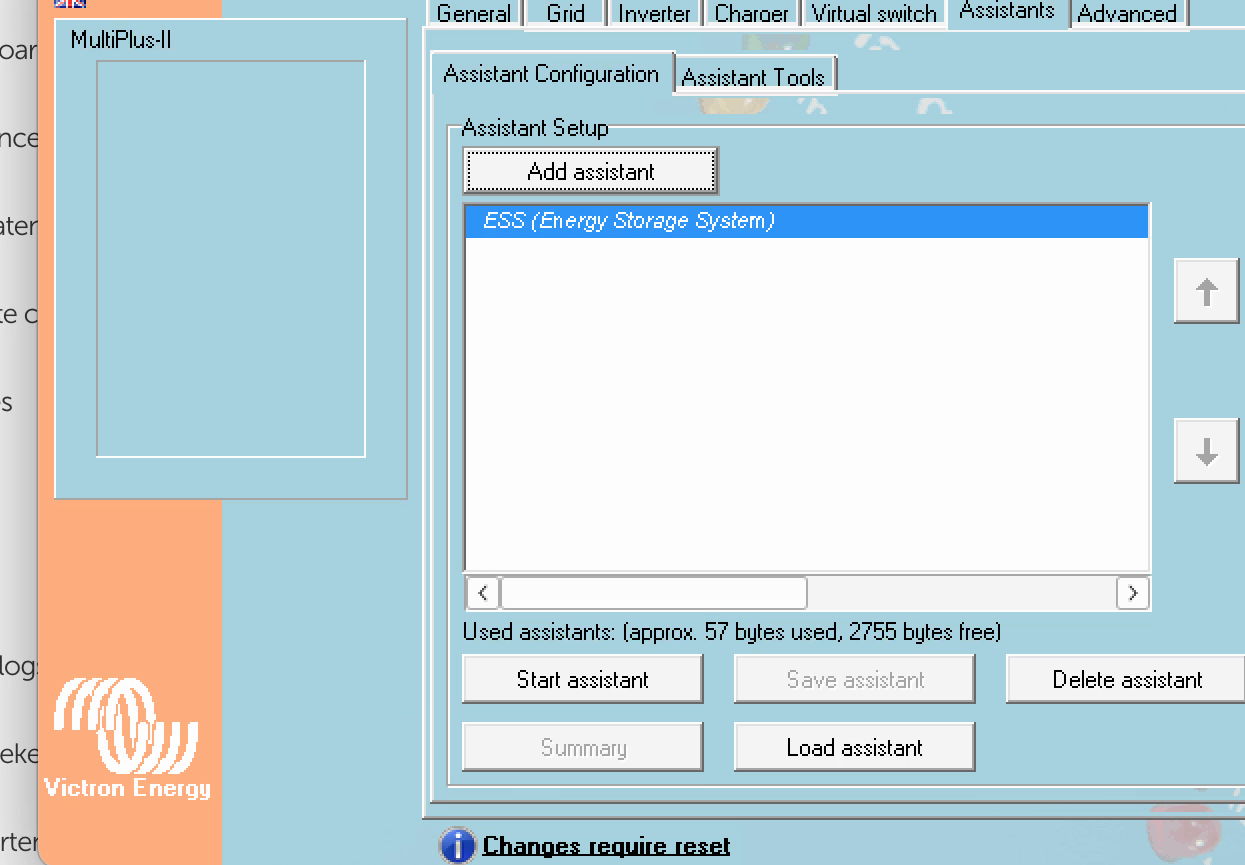Select the Assistants tab
The height and width of the screenshot is (865, 1245).
[x=1007, y=12]
